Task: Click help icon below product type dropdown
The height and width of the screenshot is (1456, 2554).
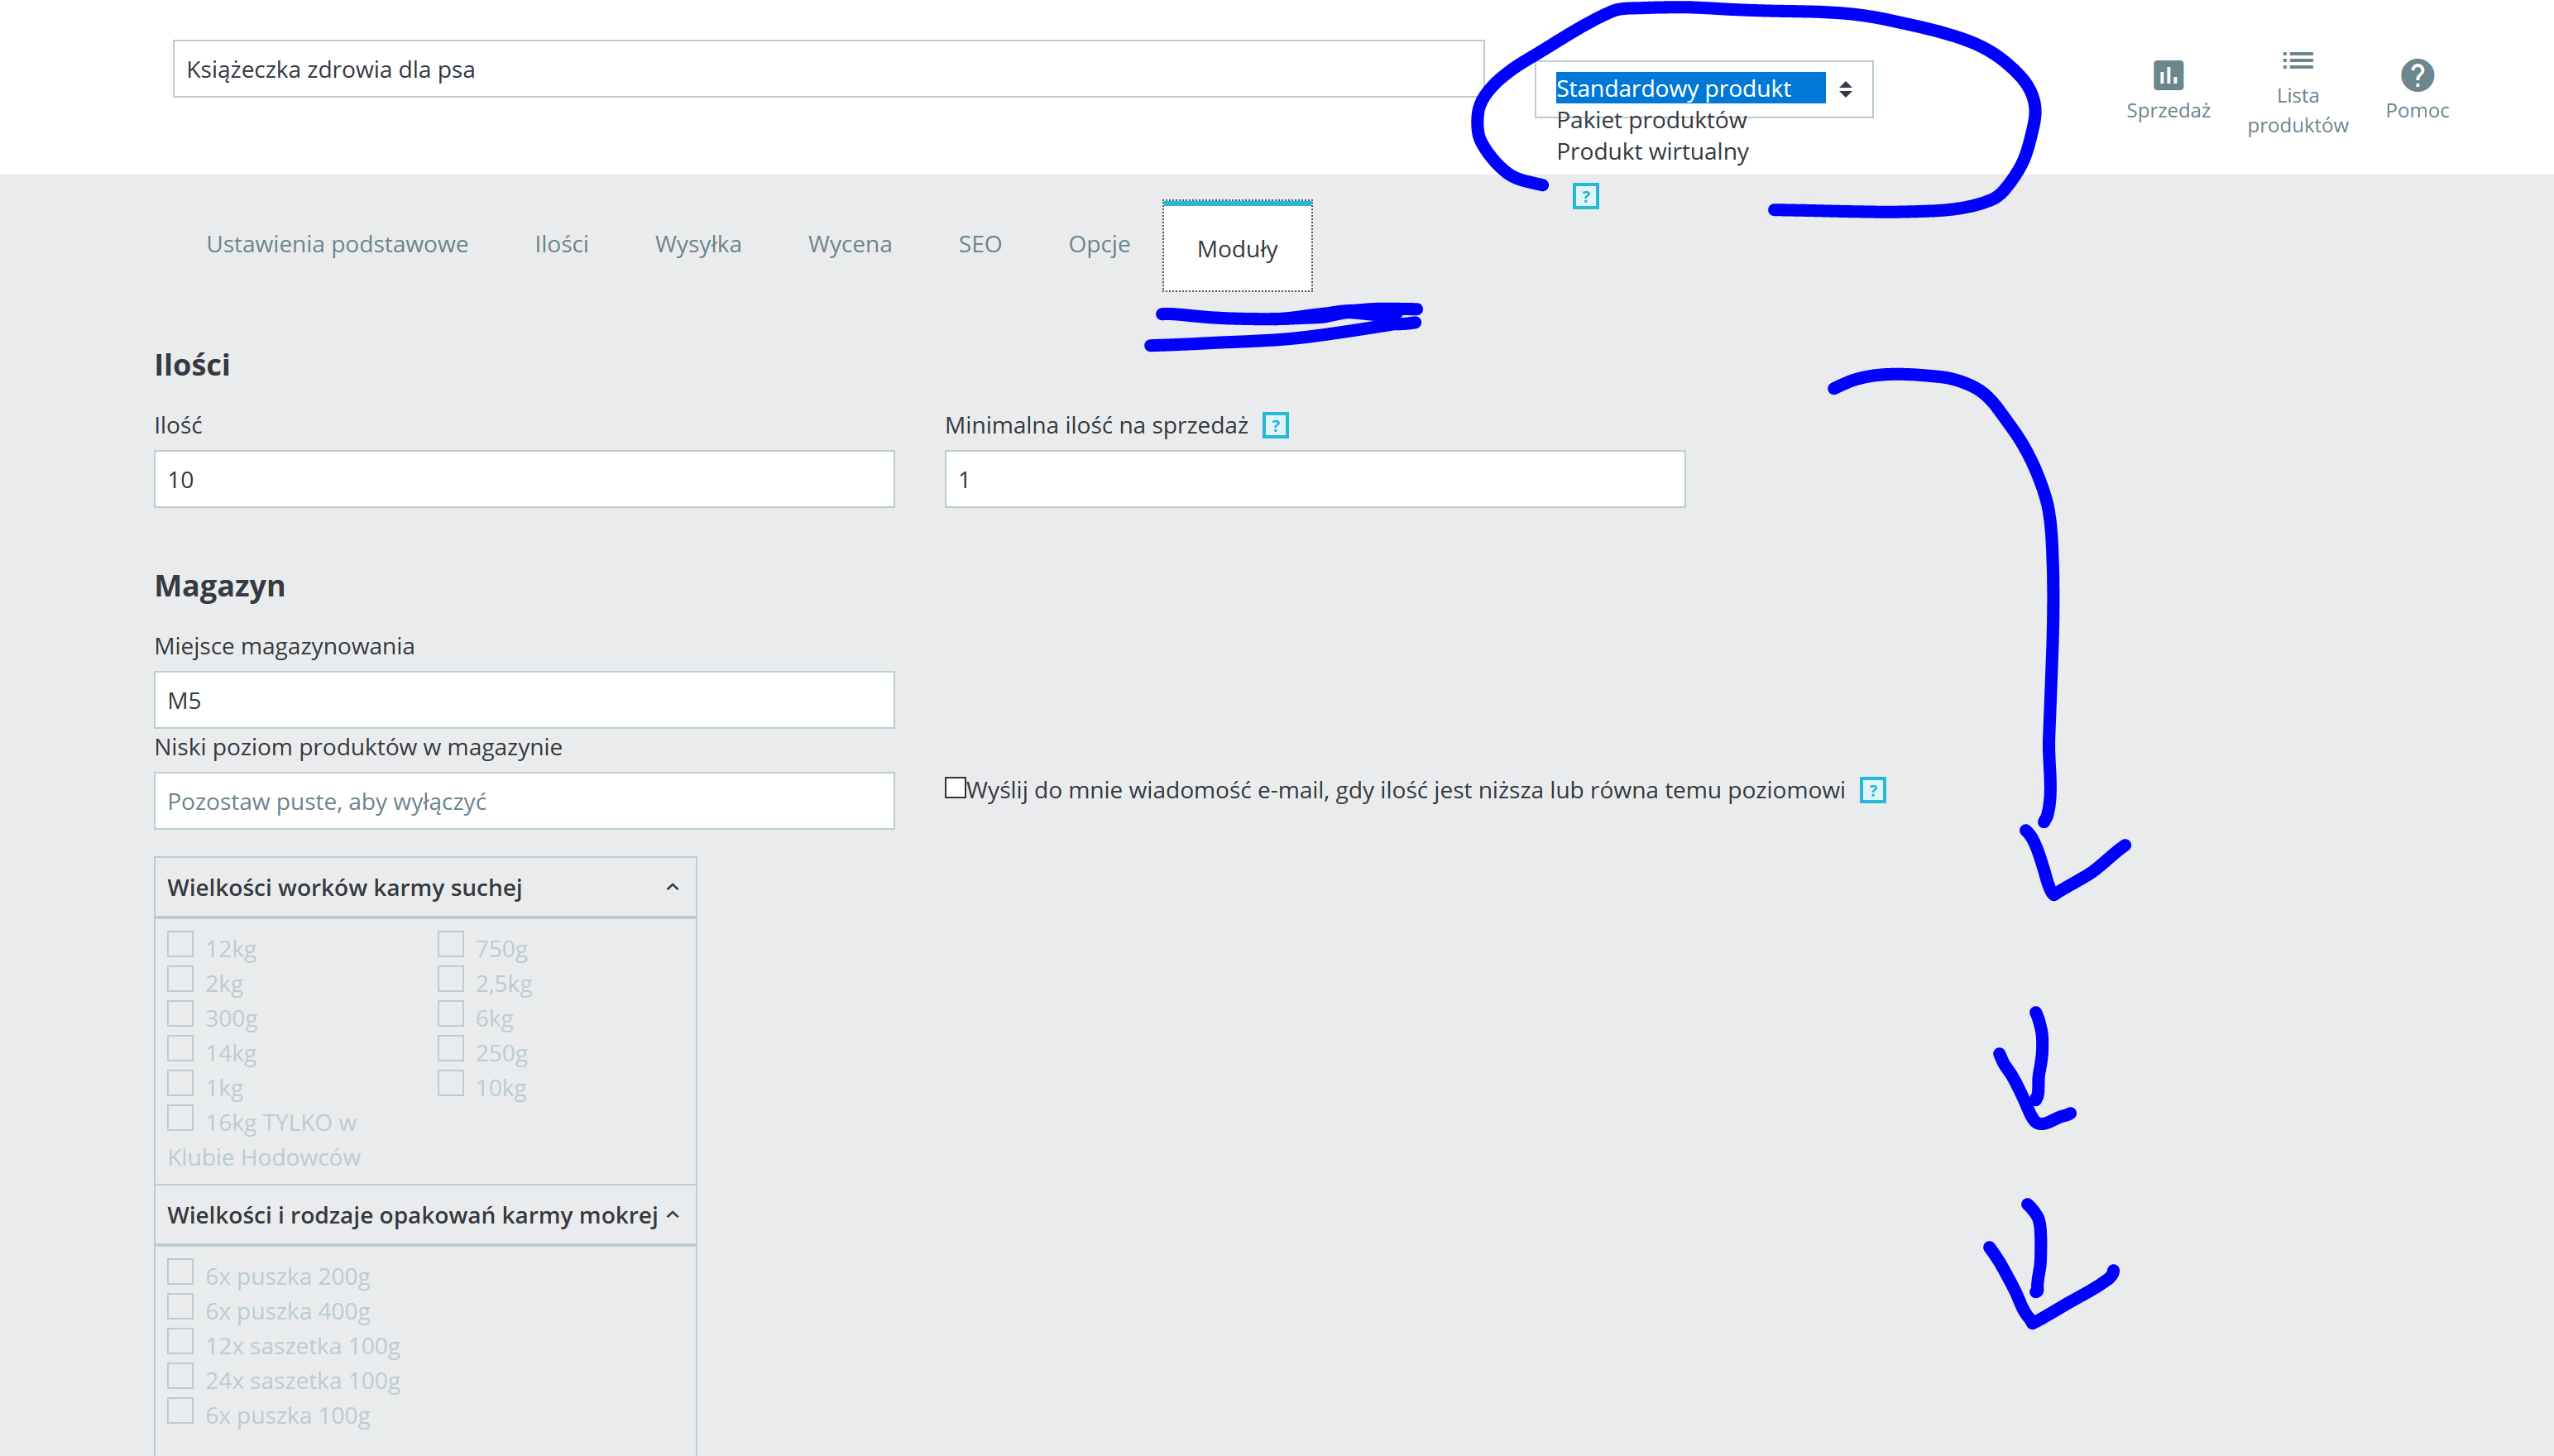Action: pos(1585,197)
